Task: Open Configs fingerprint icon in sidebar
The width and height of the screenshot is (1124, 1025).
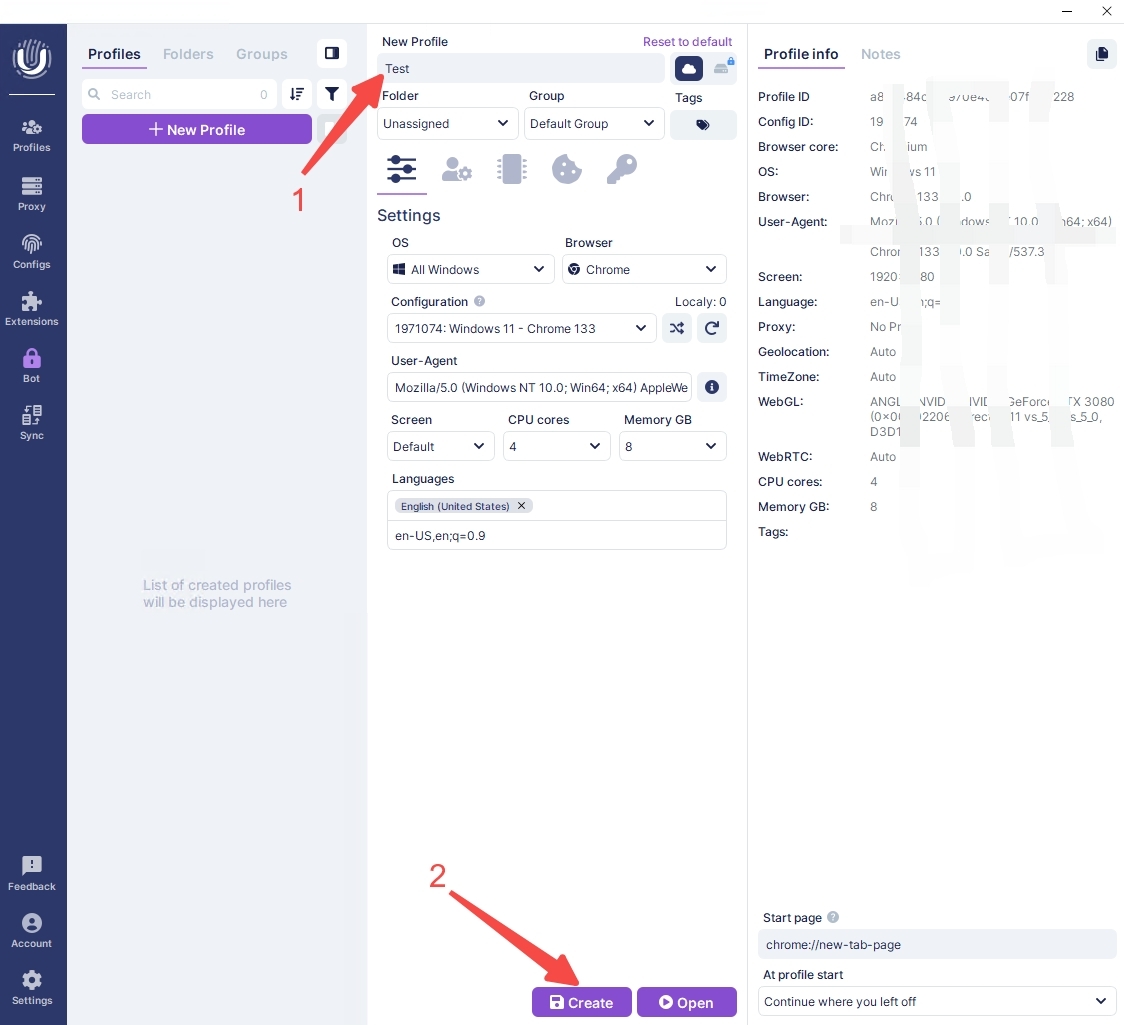Action: click(32, 251)
